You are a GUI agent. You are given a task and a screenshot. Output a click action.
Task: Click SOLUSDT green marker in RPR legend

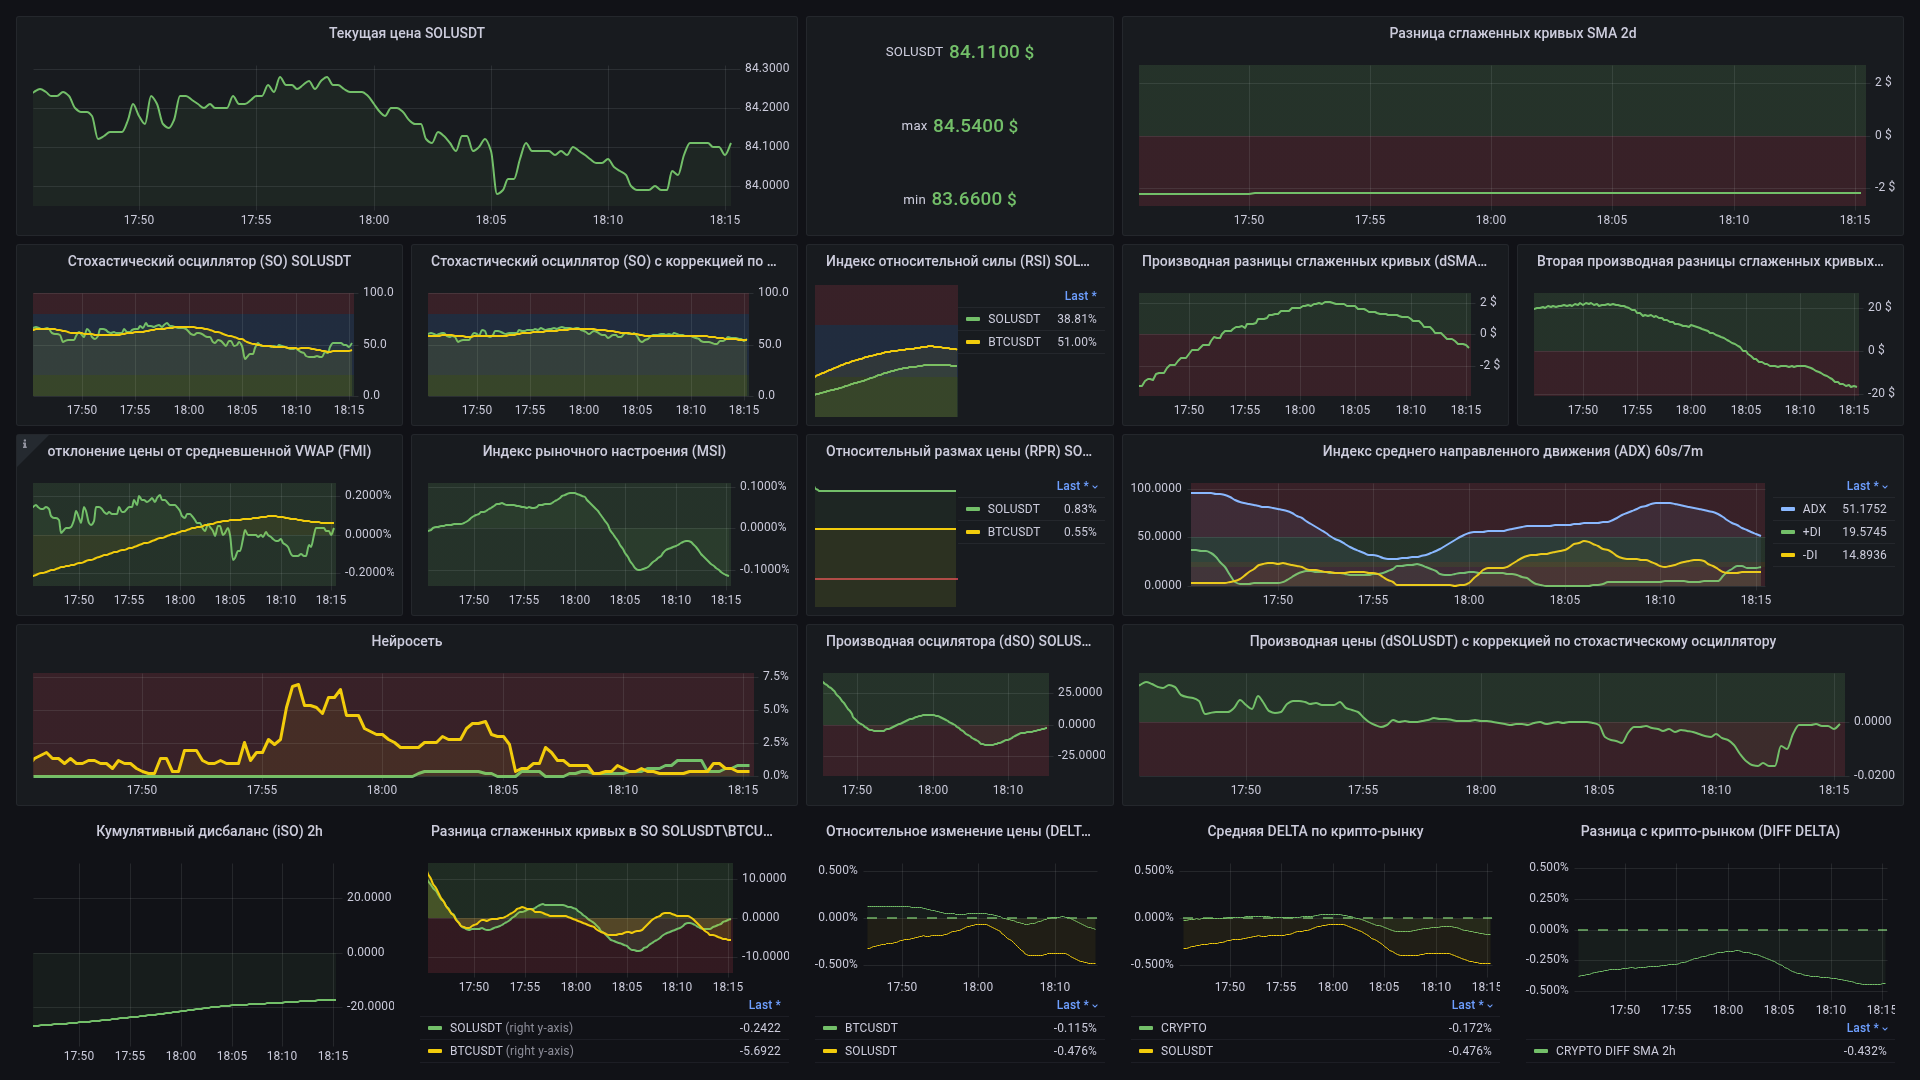(x=973, y=509)
